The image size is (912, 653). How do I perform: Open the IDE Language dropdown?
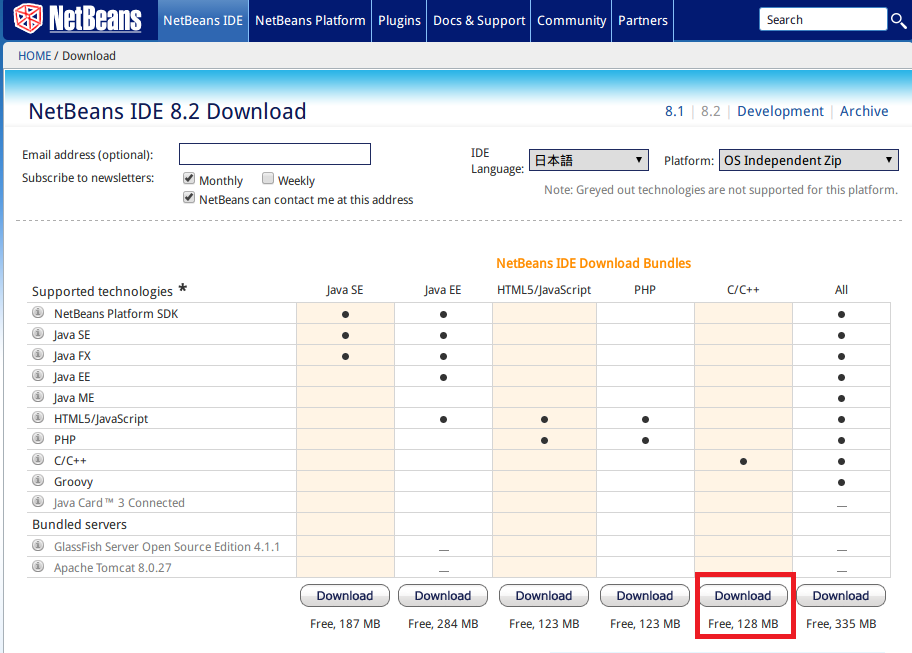[x=589, y=160]
